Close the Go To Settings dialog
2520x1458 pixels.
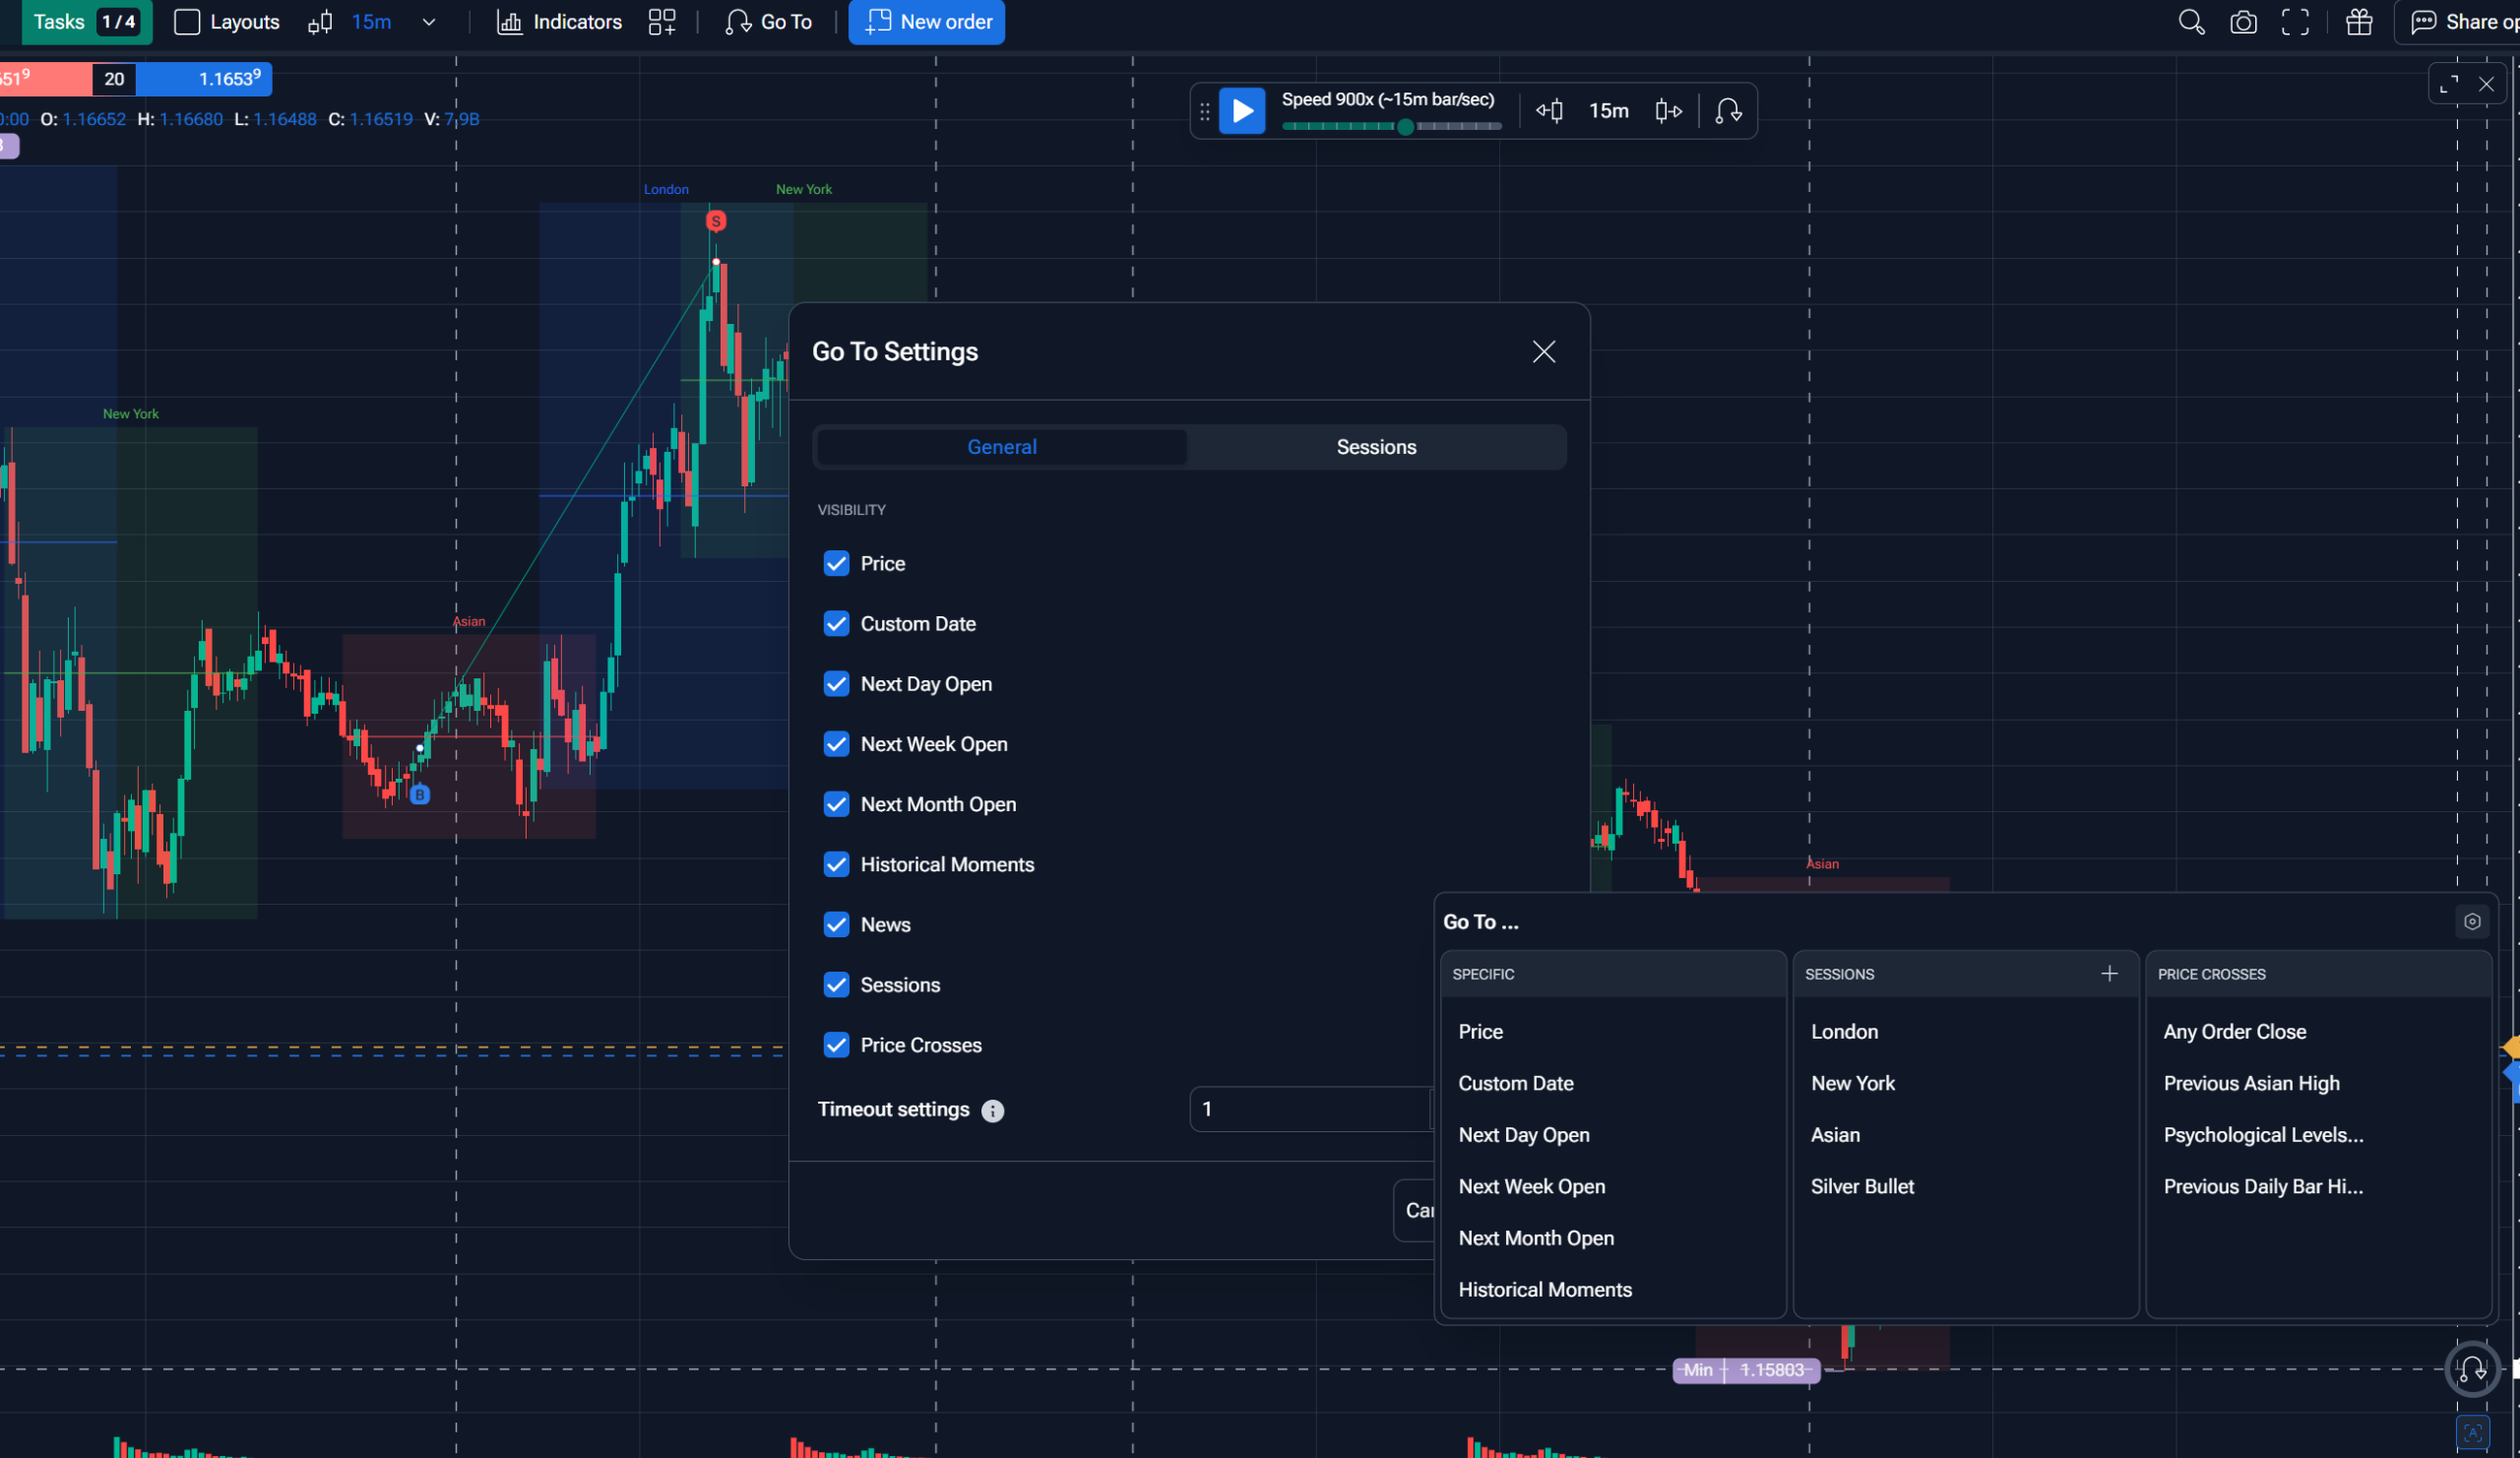tap(1544, 351)
